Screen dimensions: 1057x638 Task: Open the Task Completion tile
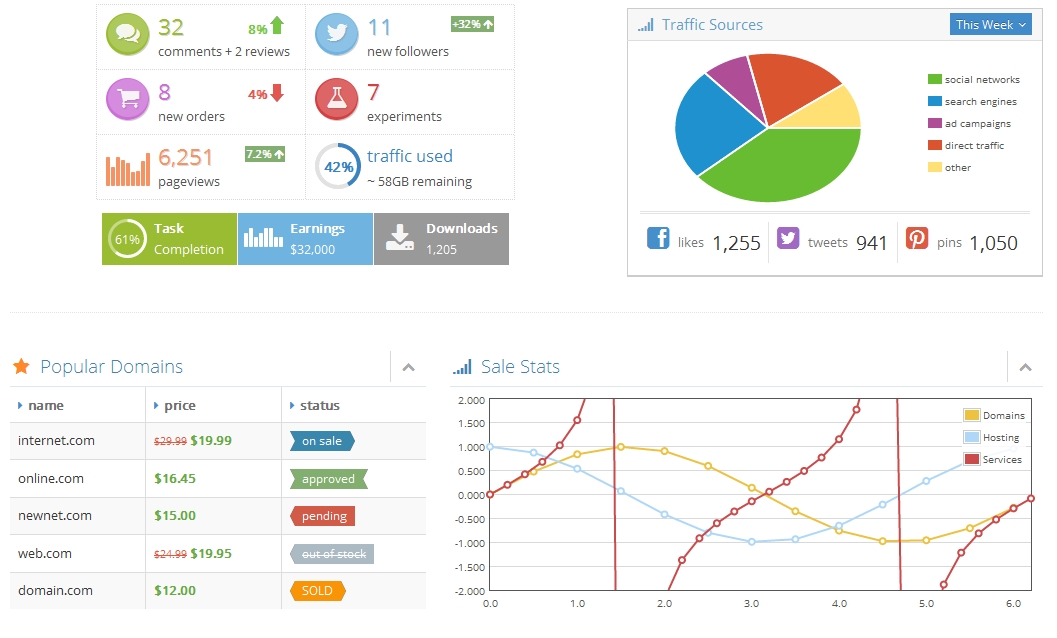pos(169,239)
